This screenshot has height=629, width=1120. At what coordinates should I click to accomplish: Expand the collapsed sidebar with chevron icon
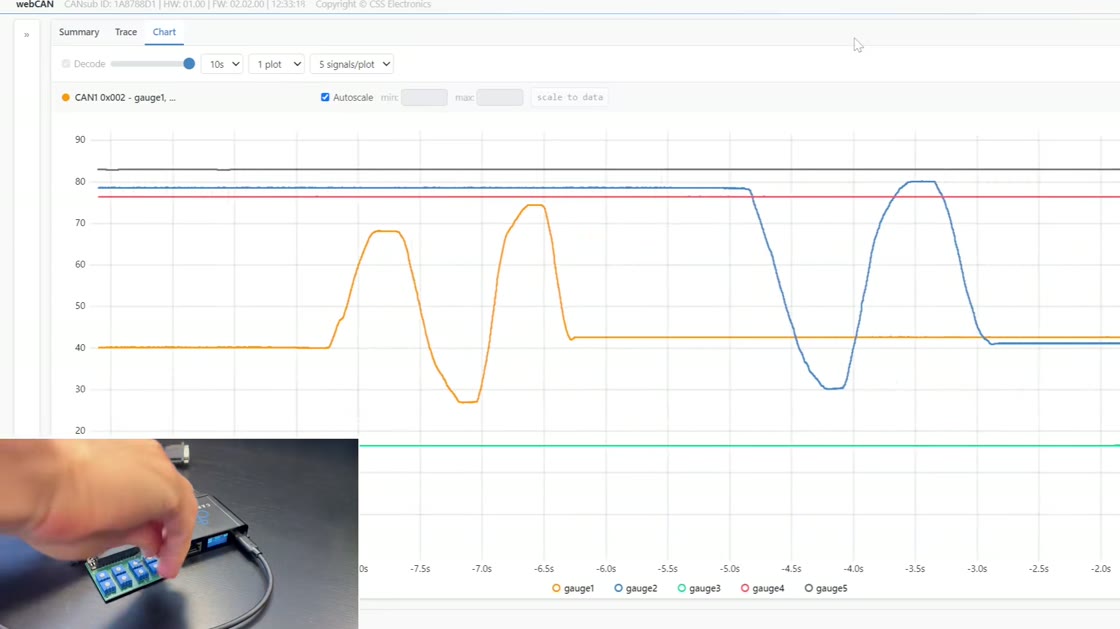pos(26,35)
